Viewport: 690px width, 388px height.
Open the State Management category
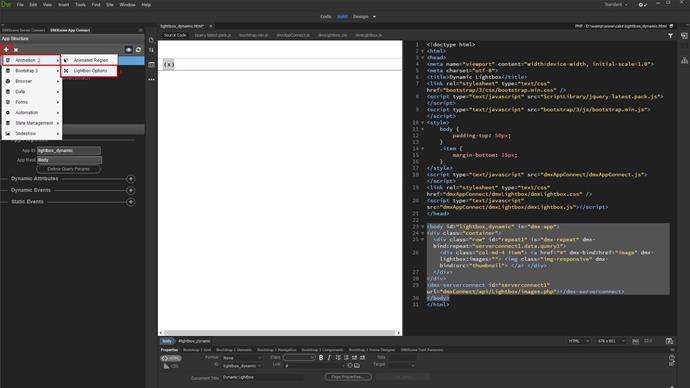pos(31,123)
